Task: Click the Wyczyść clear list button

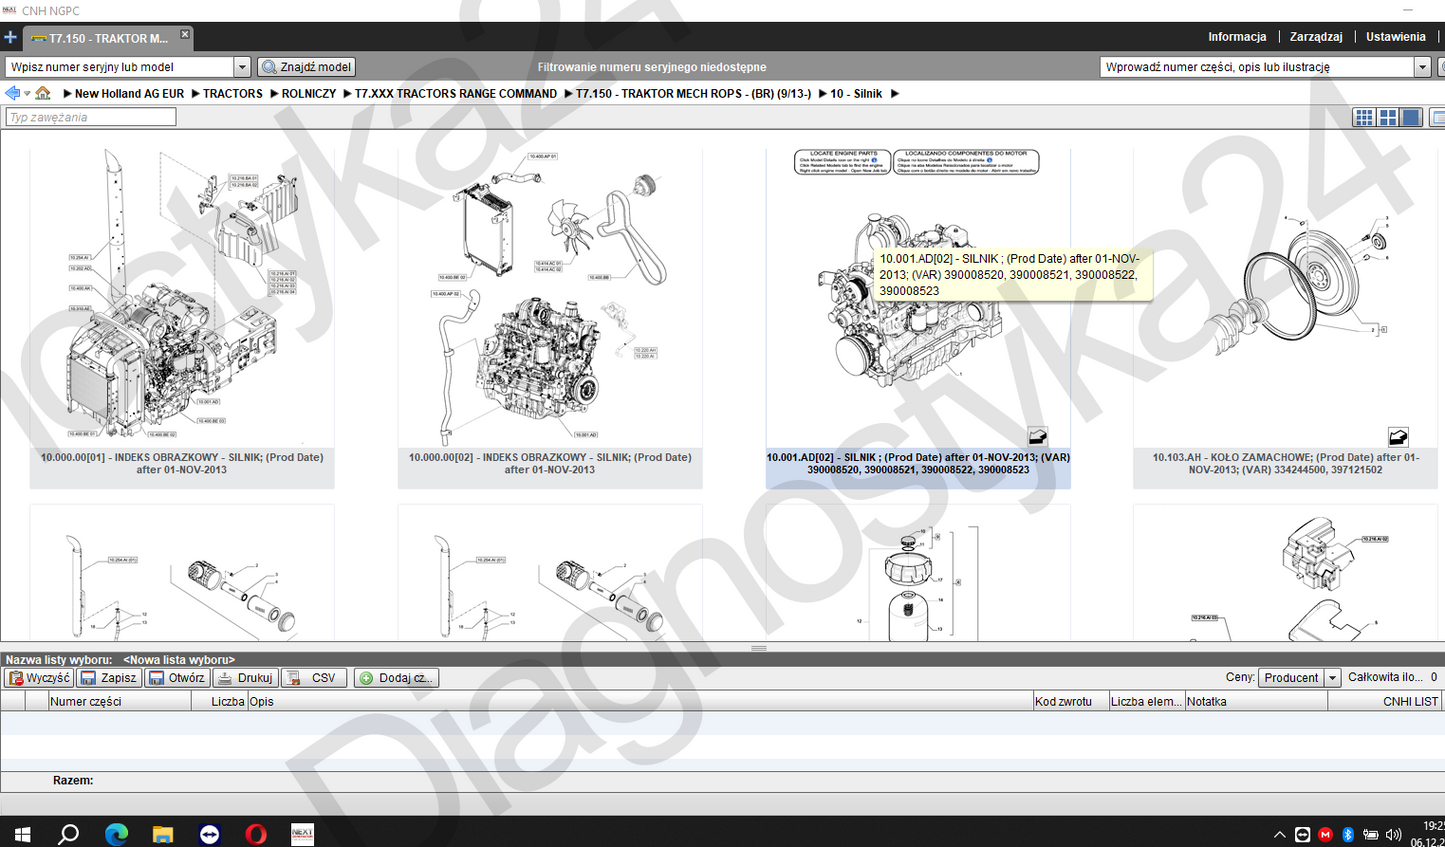Action: click(39, 678)
